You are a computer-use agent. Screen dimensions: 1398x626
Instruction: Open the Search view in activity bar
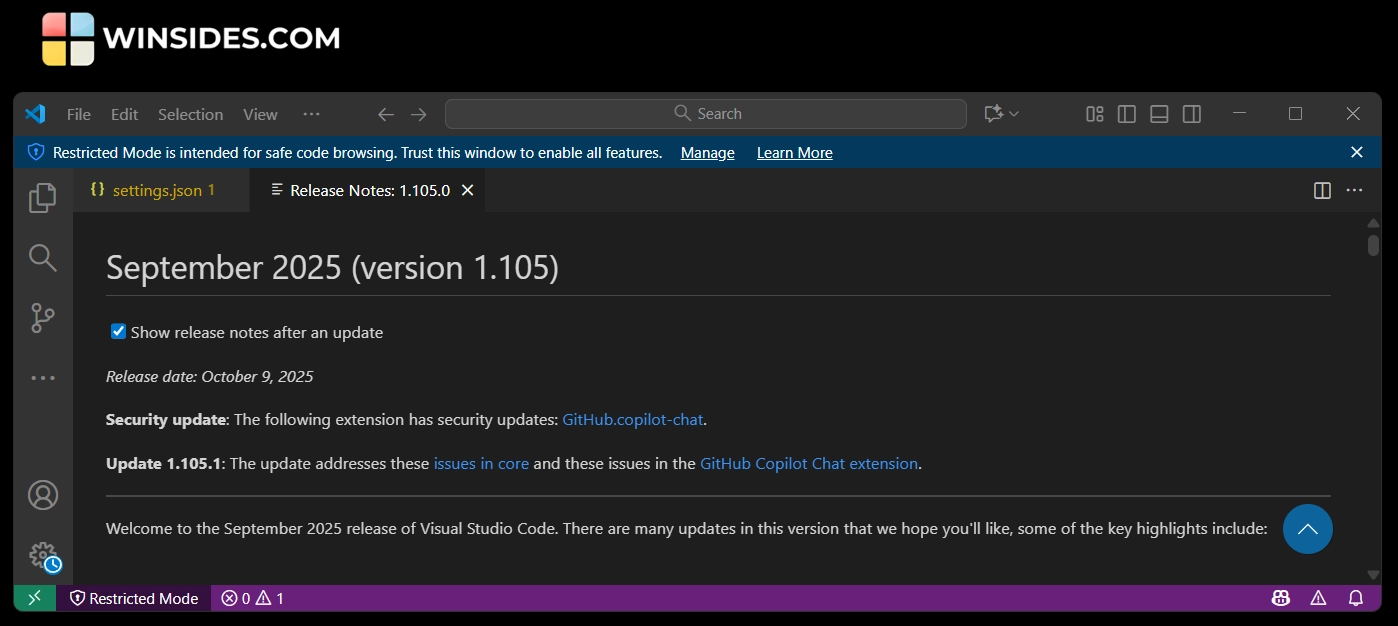pyautogui.click(x=42, y=258)
